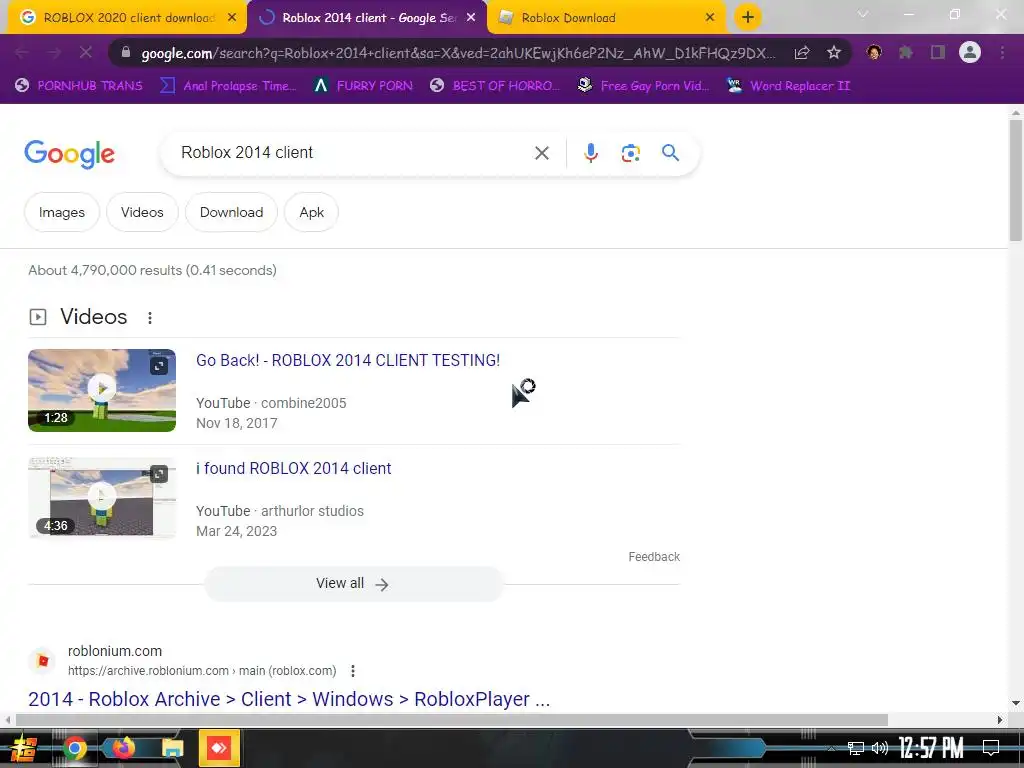
Task: Click the roblonium.com red favicon
Action: [x=43, y=661]
